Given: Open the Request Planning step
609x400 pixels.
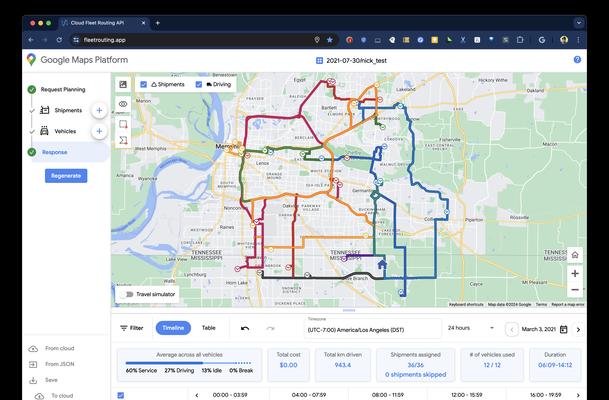Looking at the screenshot, I should (x=63, y=90).
